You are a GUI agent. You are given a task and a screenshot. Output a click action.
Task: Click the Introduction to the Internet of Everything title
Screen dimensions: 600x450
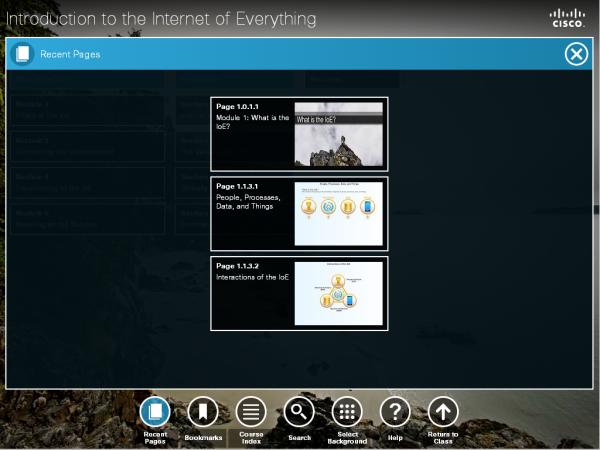(x=161, y=18)
